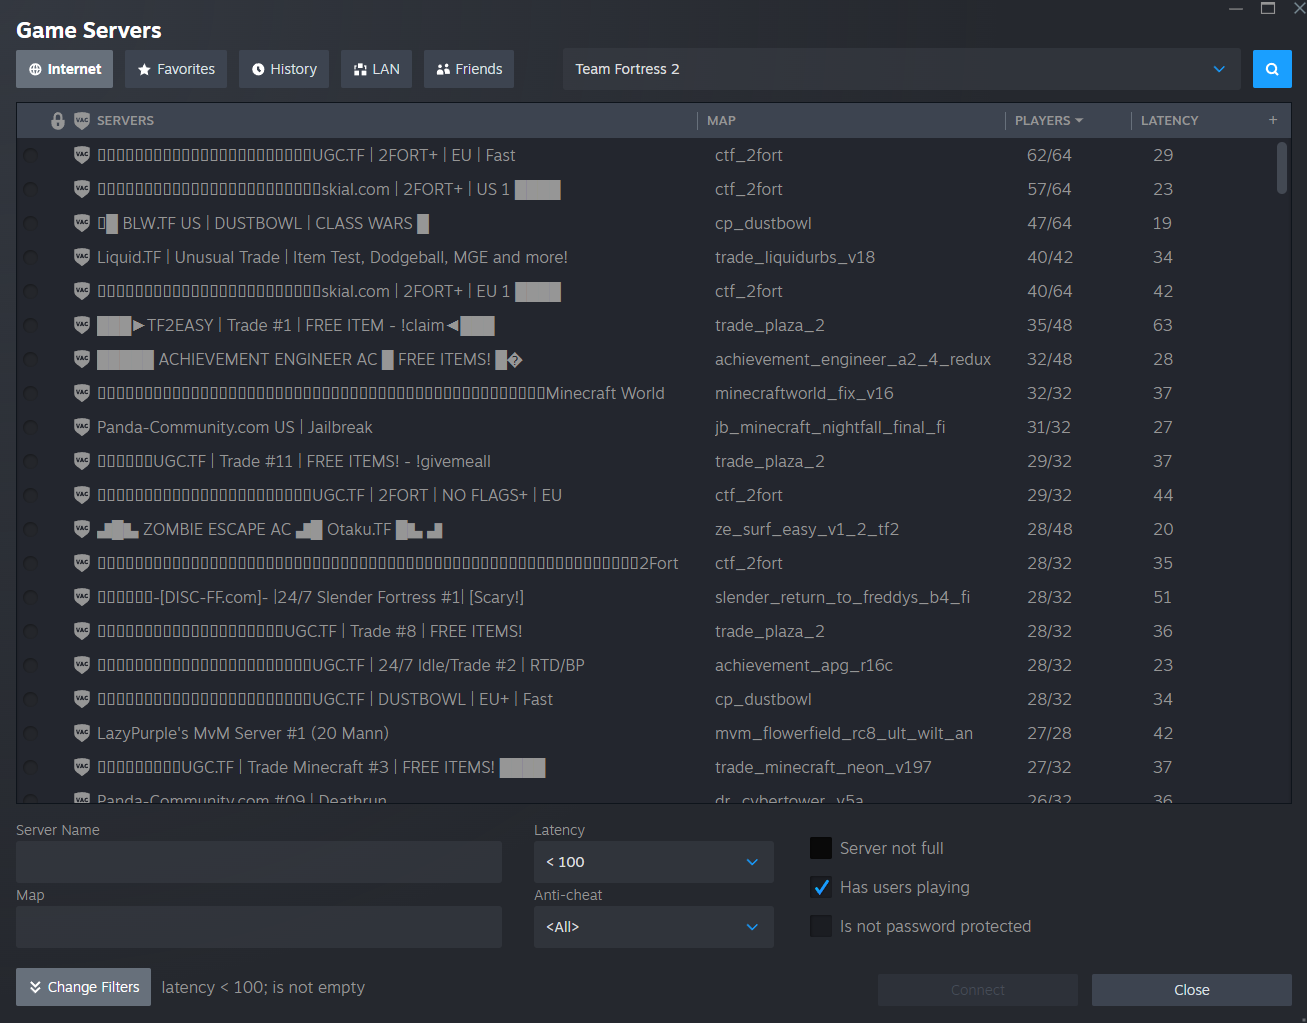Add a column with the plus icon
Image resolution: width=1307 pixels, height=1023 pixels.
point(1273,120)
